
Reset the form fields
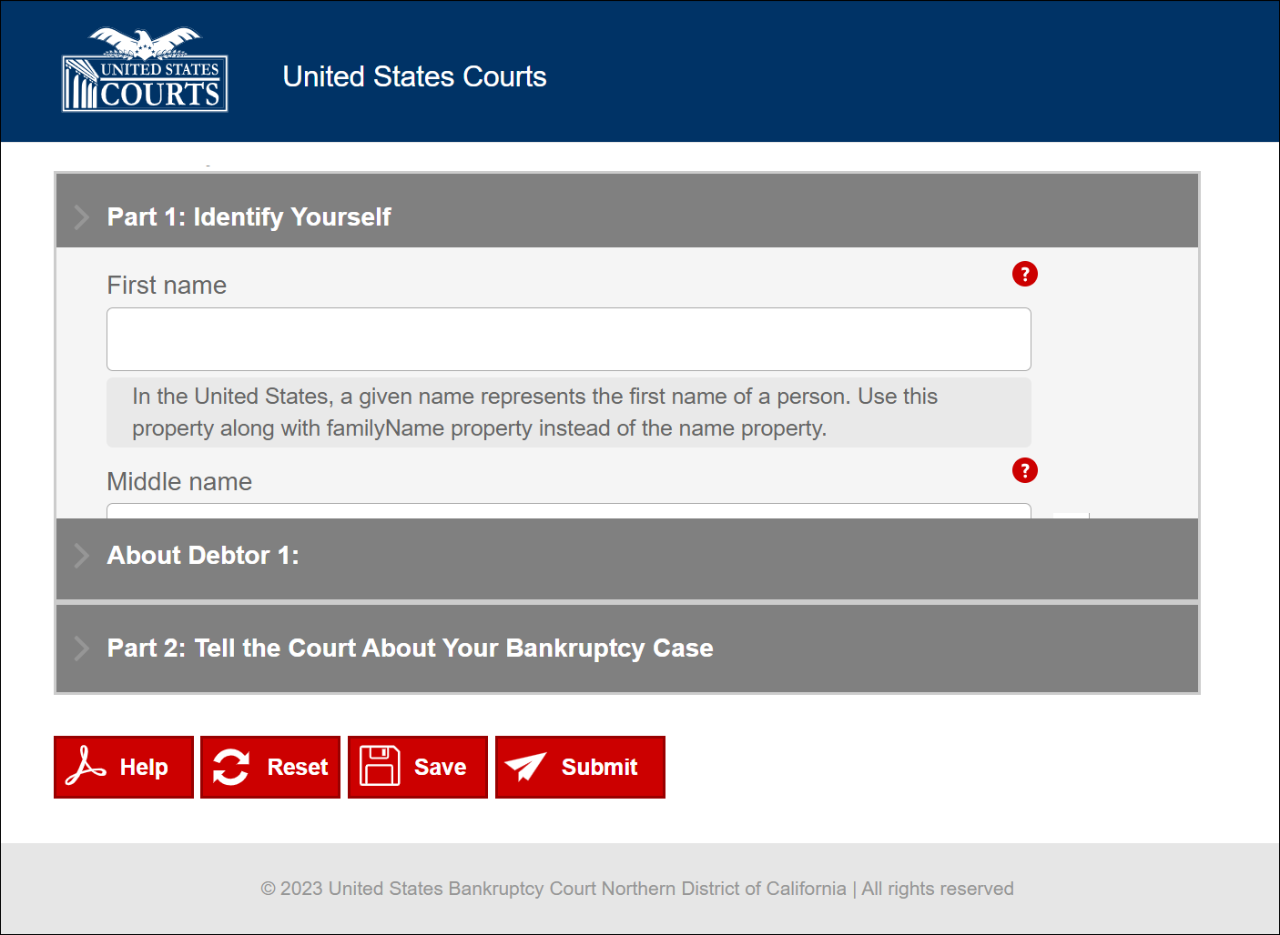270,766
